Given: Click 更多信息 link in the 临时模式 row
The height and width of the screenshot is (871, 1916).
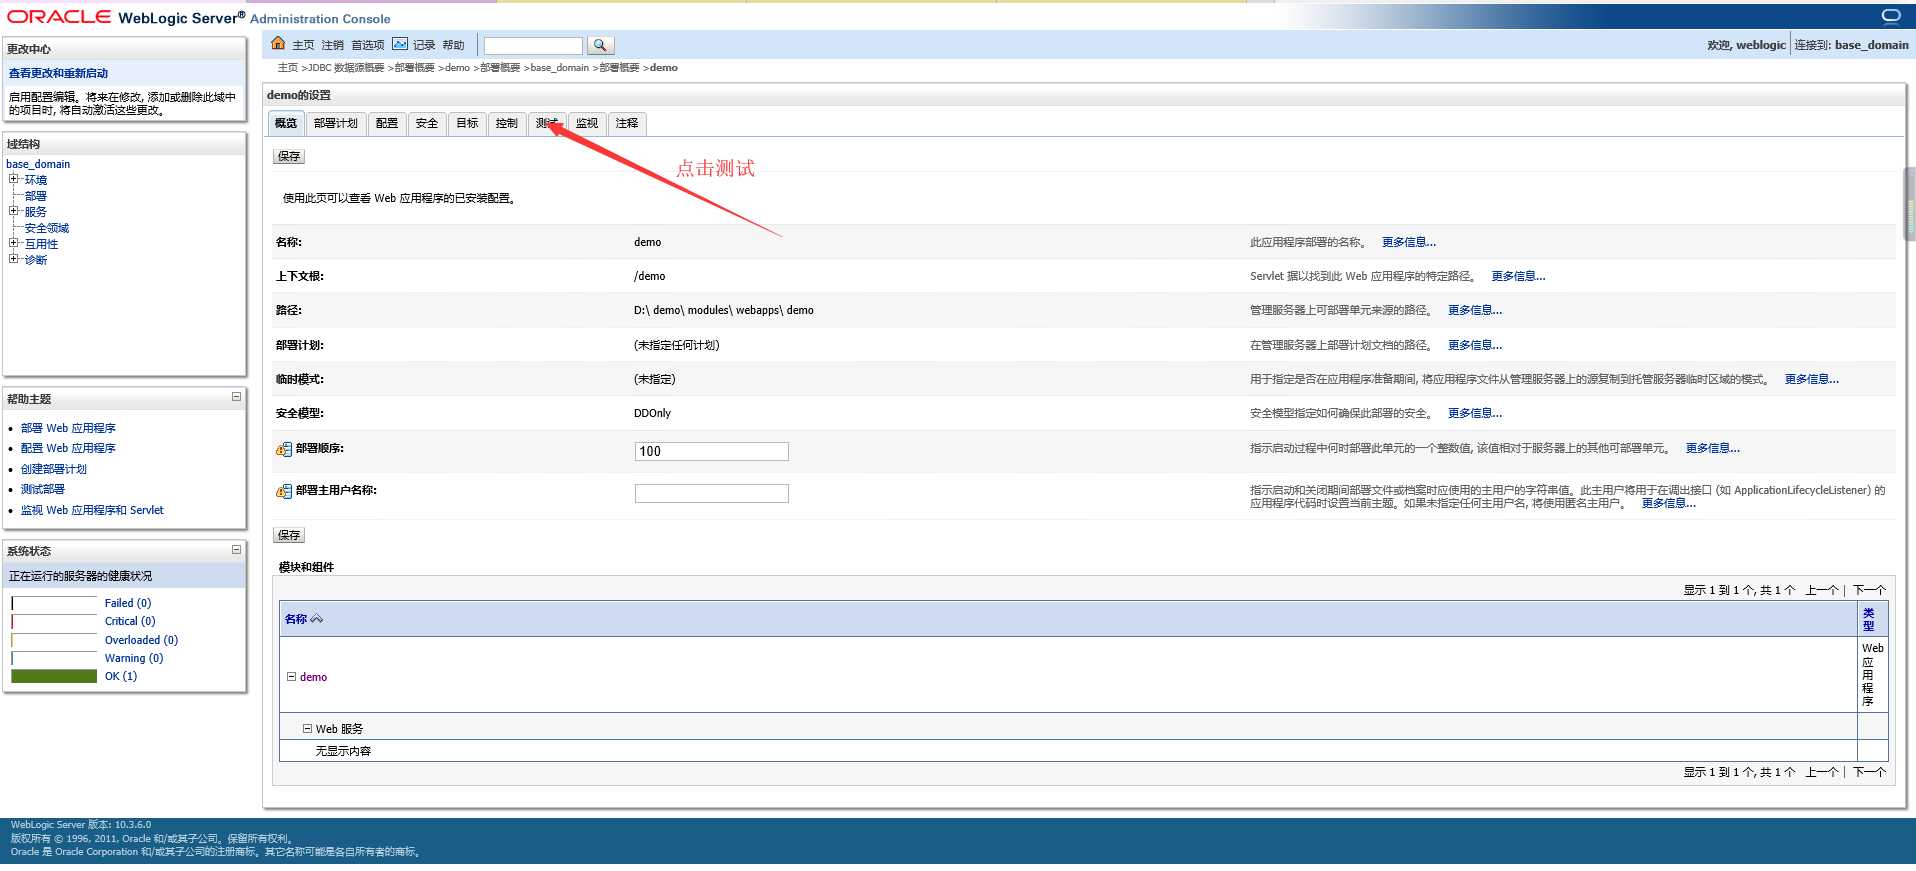Looking at the screenshot, I should 1811,379.
